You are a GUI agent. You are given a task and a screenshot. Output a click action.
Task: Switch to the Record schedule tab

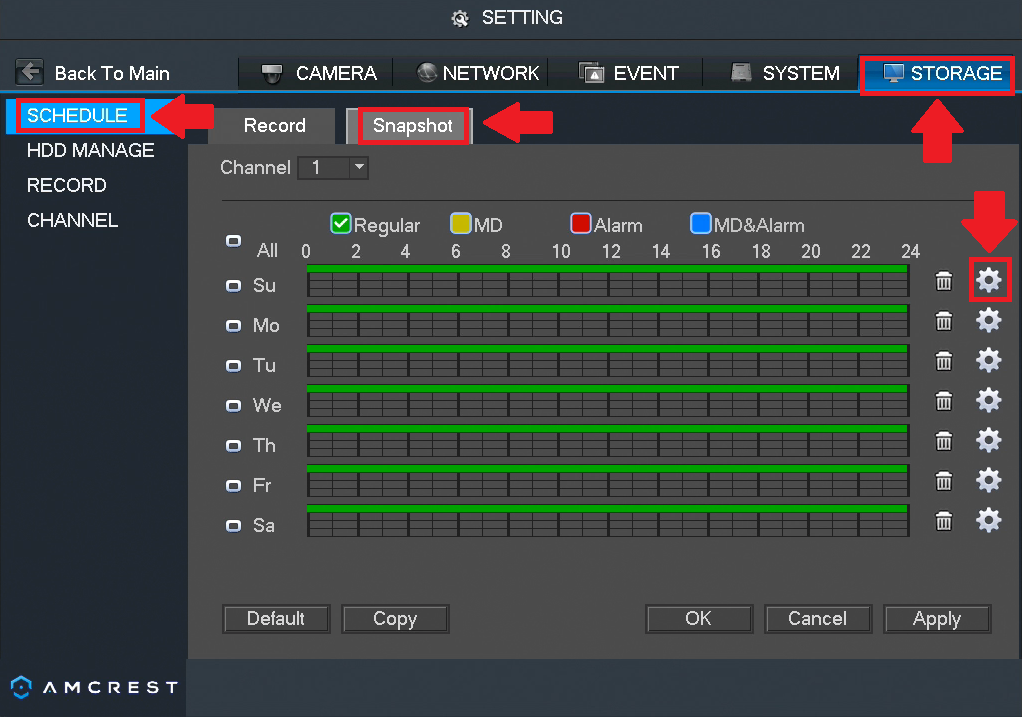point(274,125)
